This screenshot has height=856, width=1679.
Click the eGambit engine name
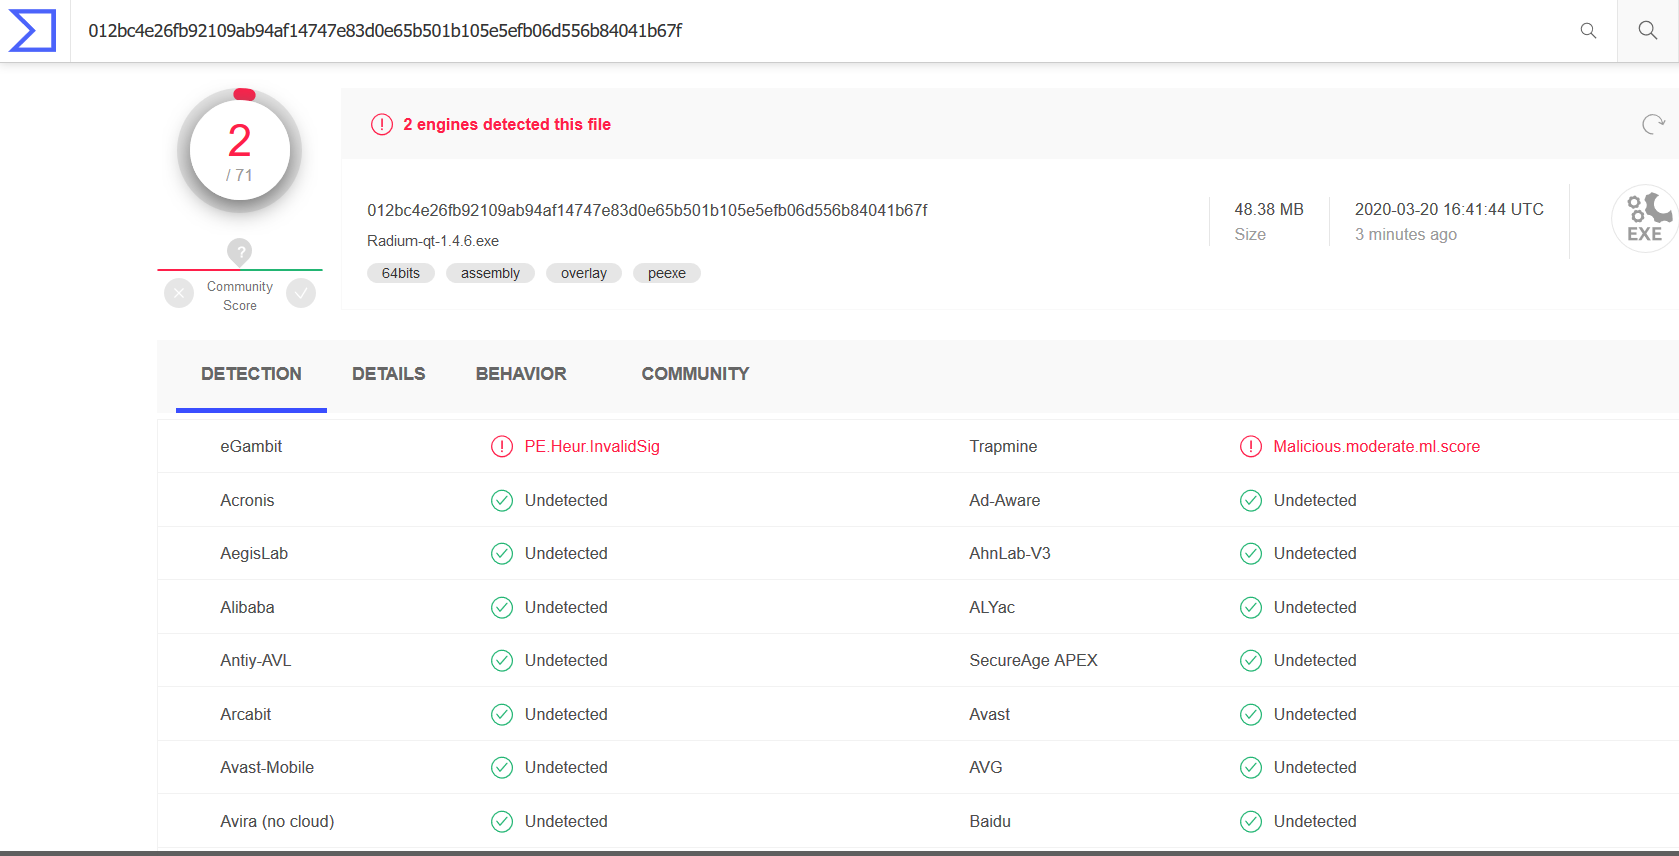point(251,447)
